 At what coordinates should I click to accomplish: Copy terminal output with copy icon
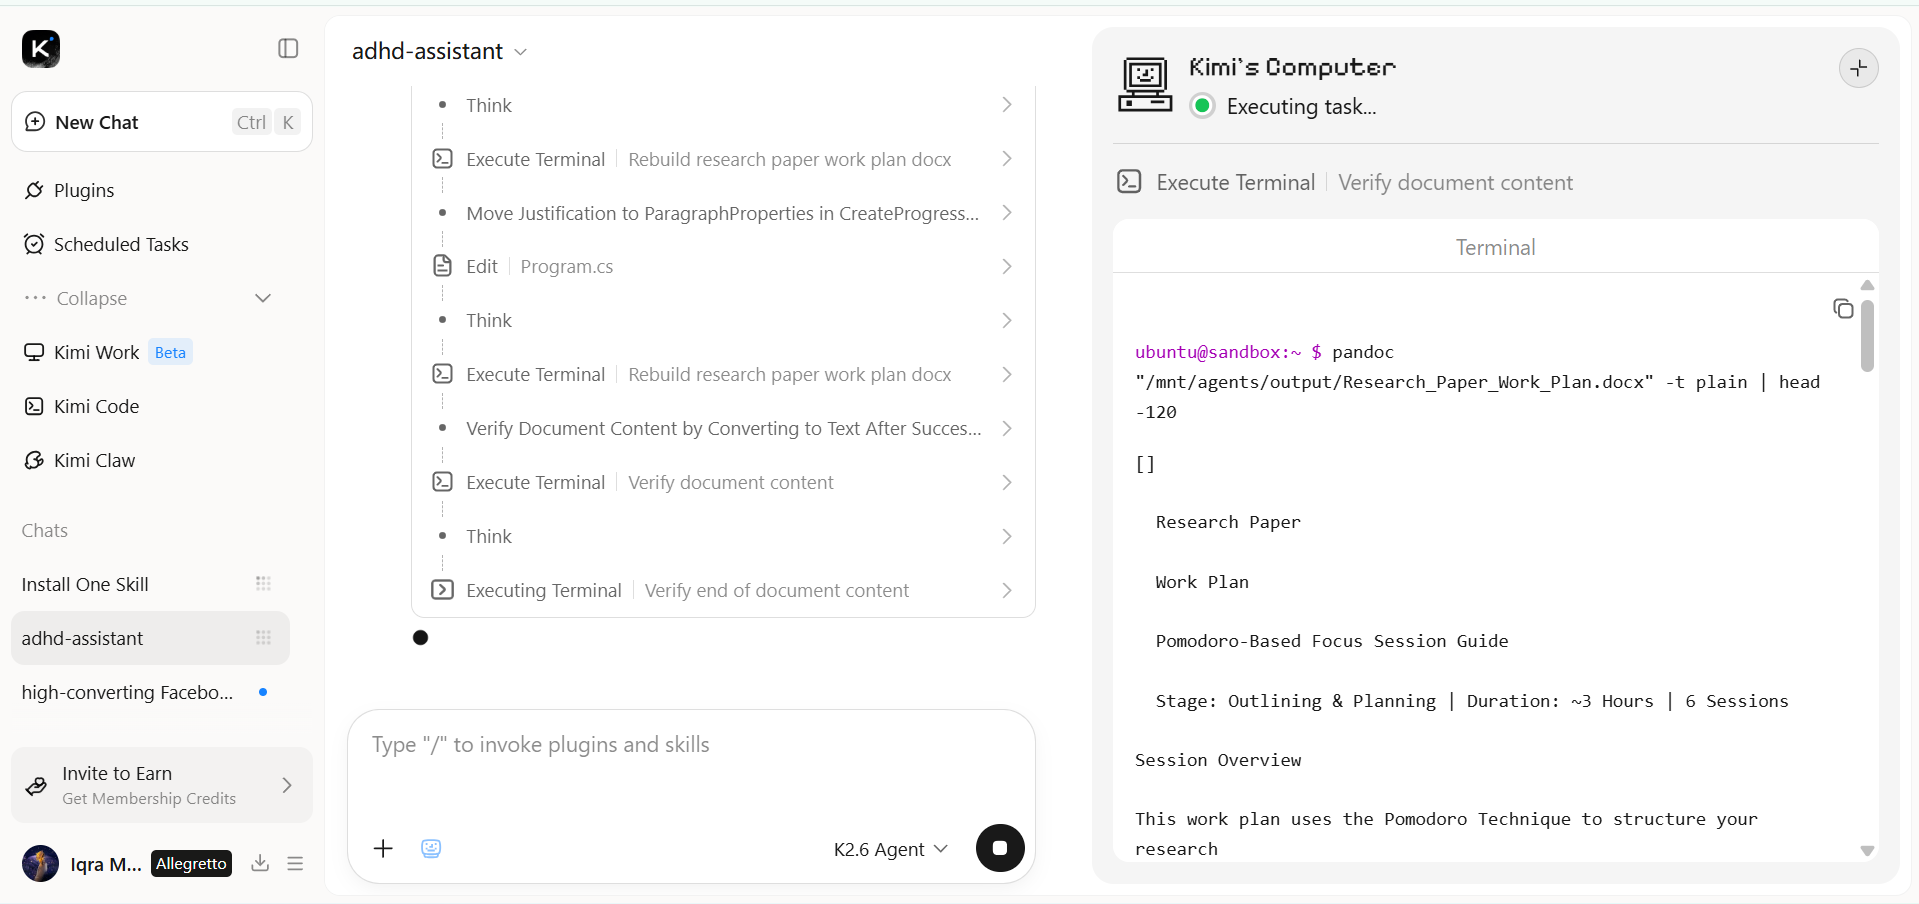(x=1843, y=309)
